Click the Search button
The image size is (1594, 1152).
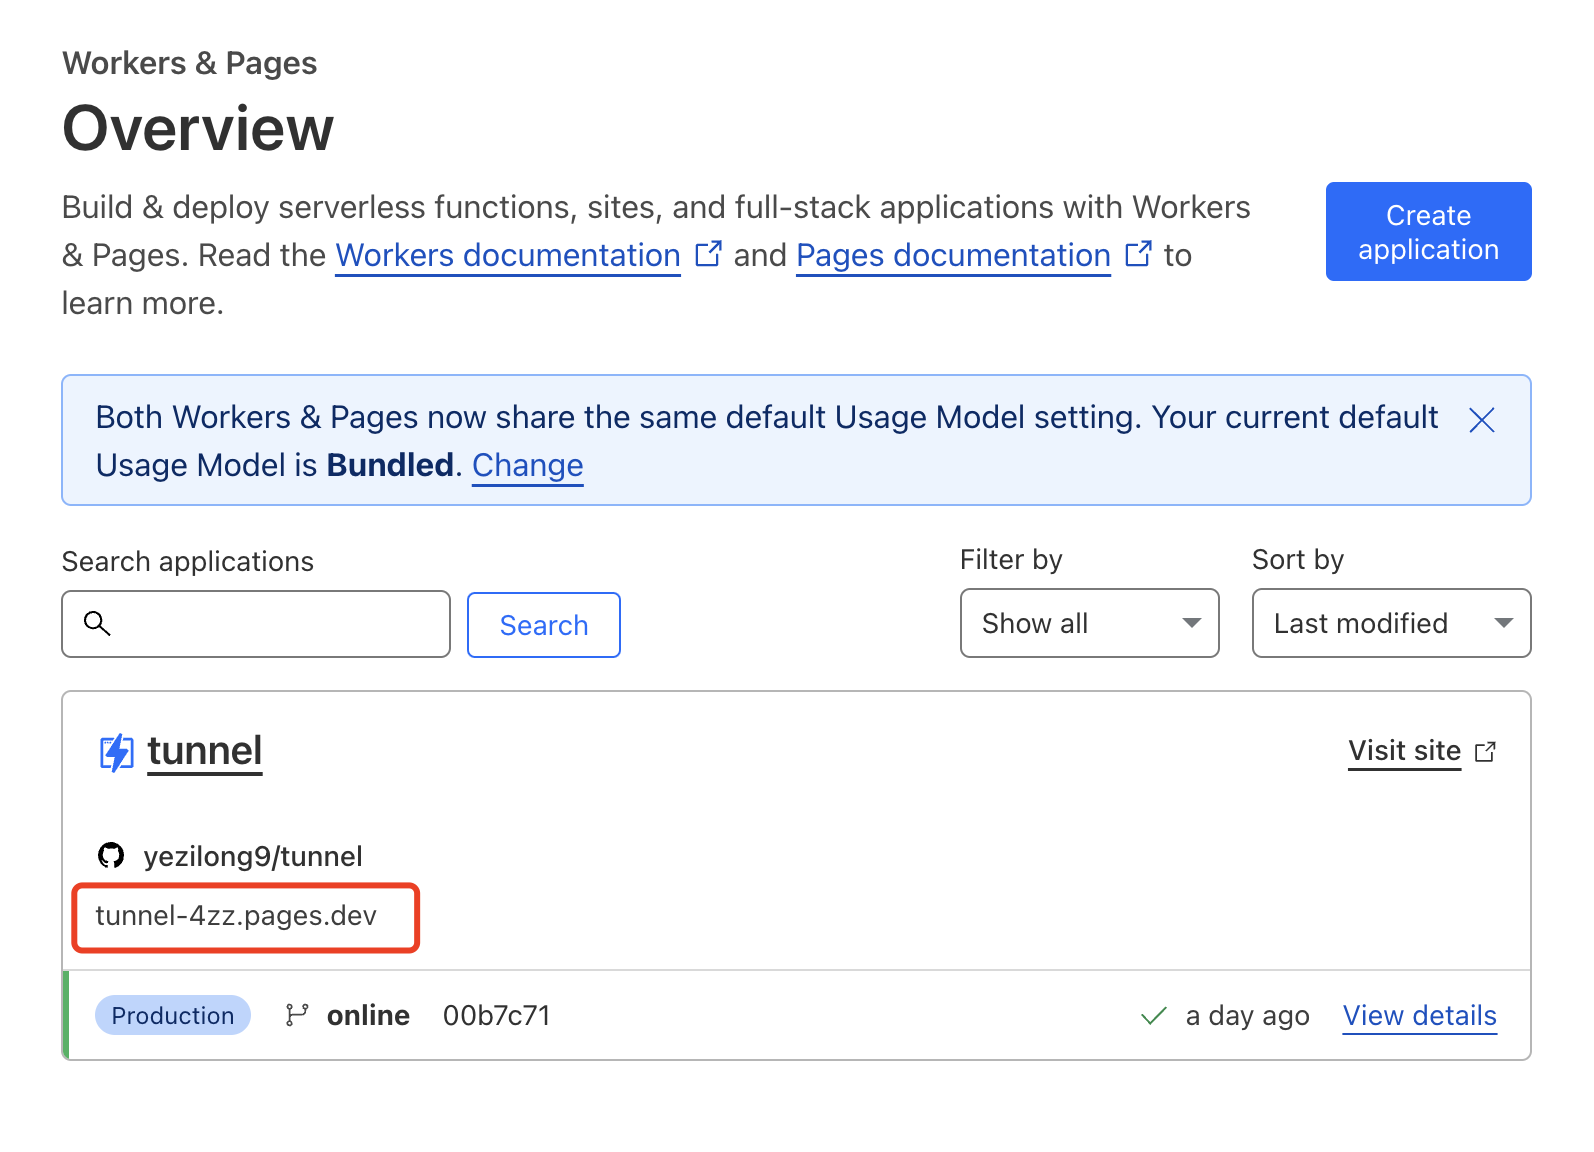pos(544,625)
